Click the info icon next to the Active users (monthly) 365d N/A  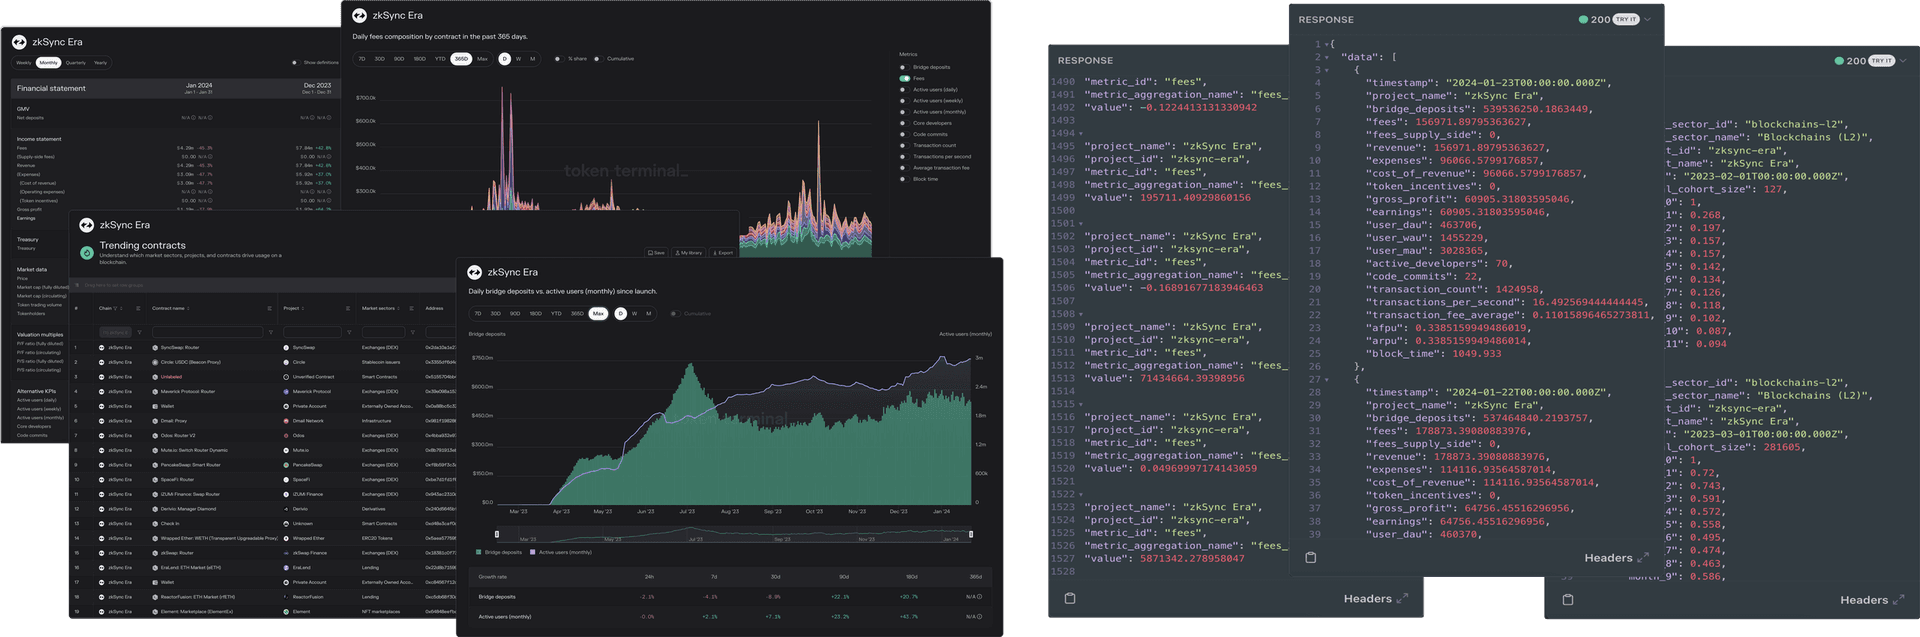tap(979, 617)
